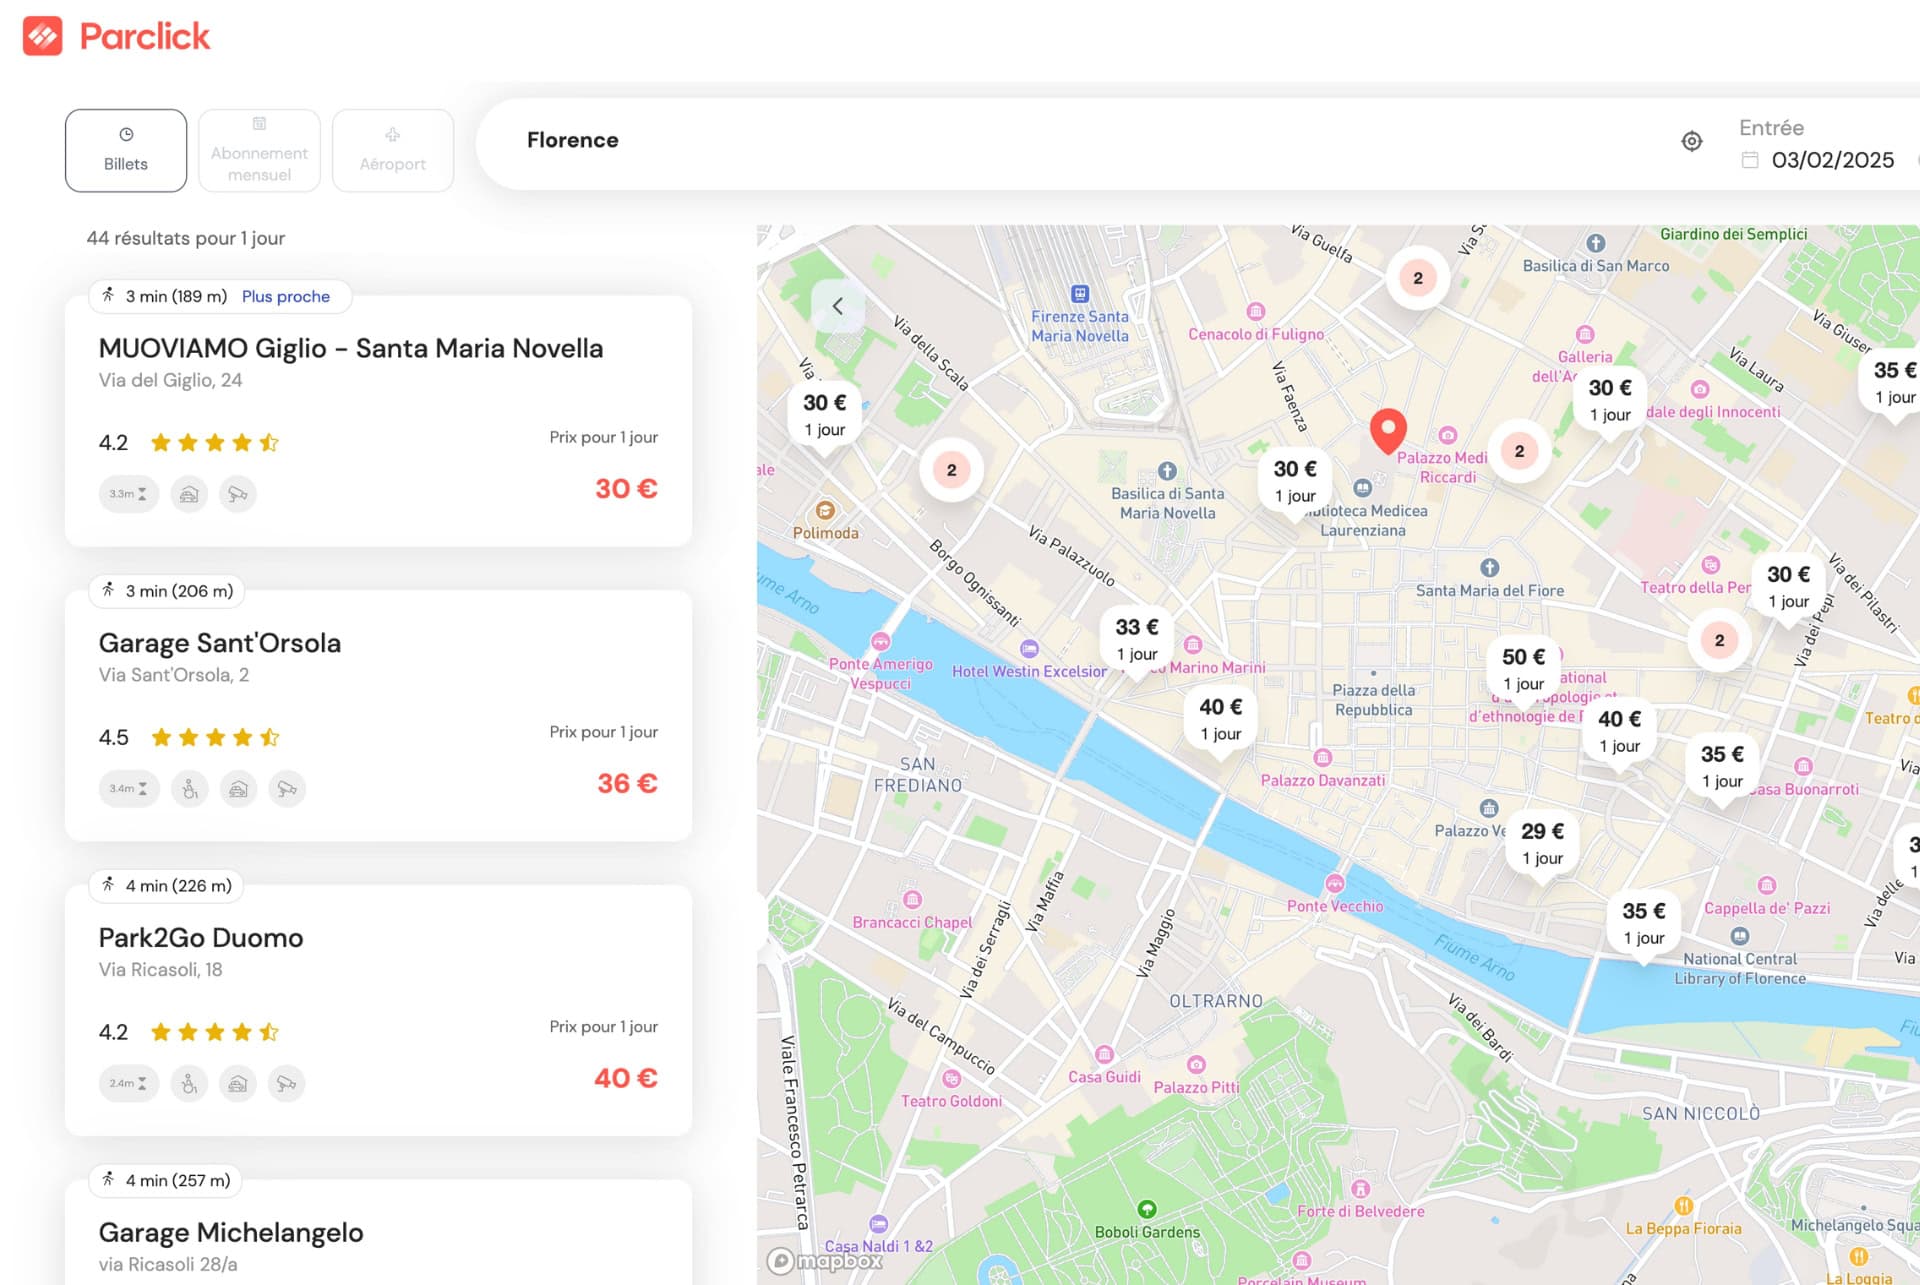
Task: Click the Hotel Westin Excelsior map icon
Action: (x=1029, y=649)
